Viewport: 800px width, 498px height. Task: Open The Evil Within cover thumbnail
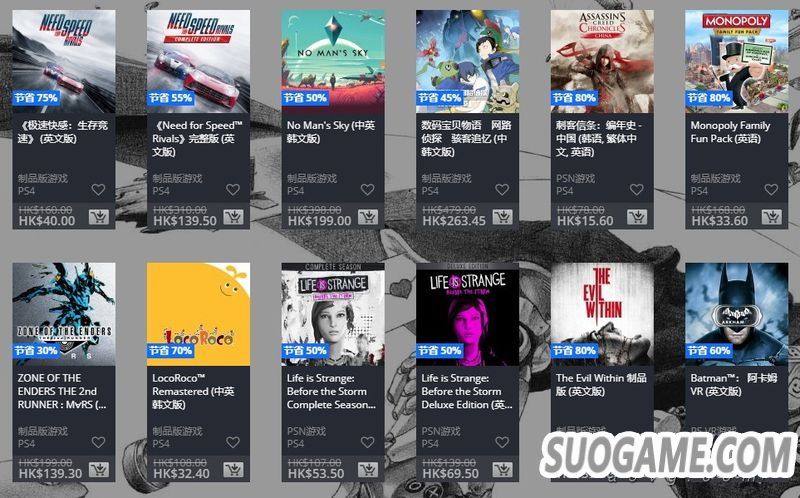[x=602, y=314]
